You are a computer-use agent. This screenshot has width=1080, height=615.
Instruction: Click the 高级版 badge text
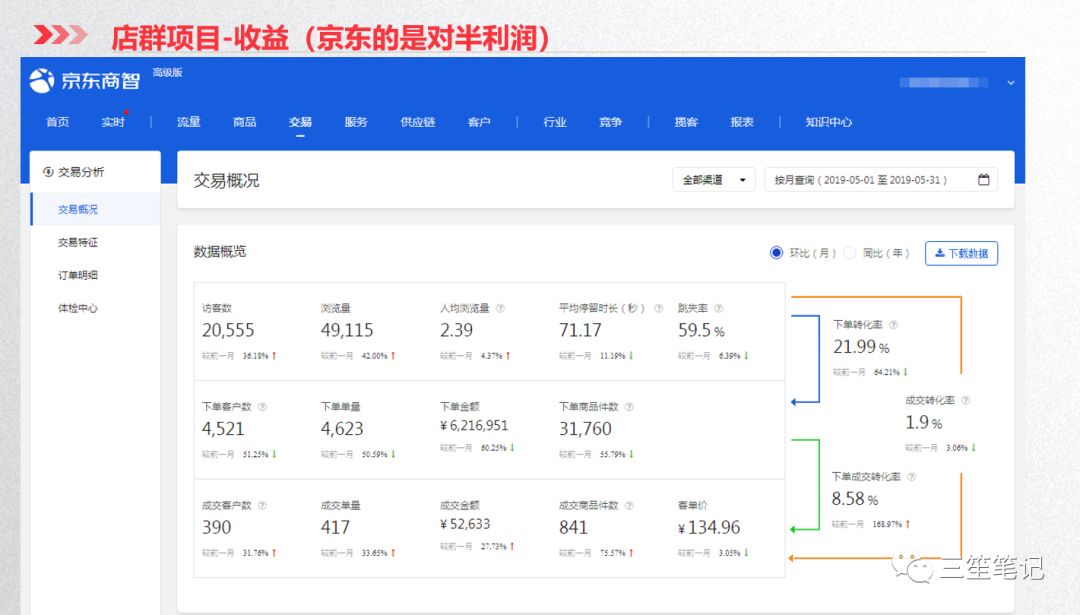click(167, 72)
